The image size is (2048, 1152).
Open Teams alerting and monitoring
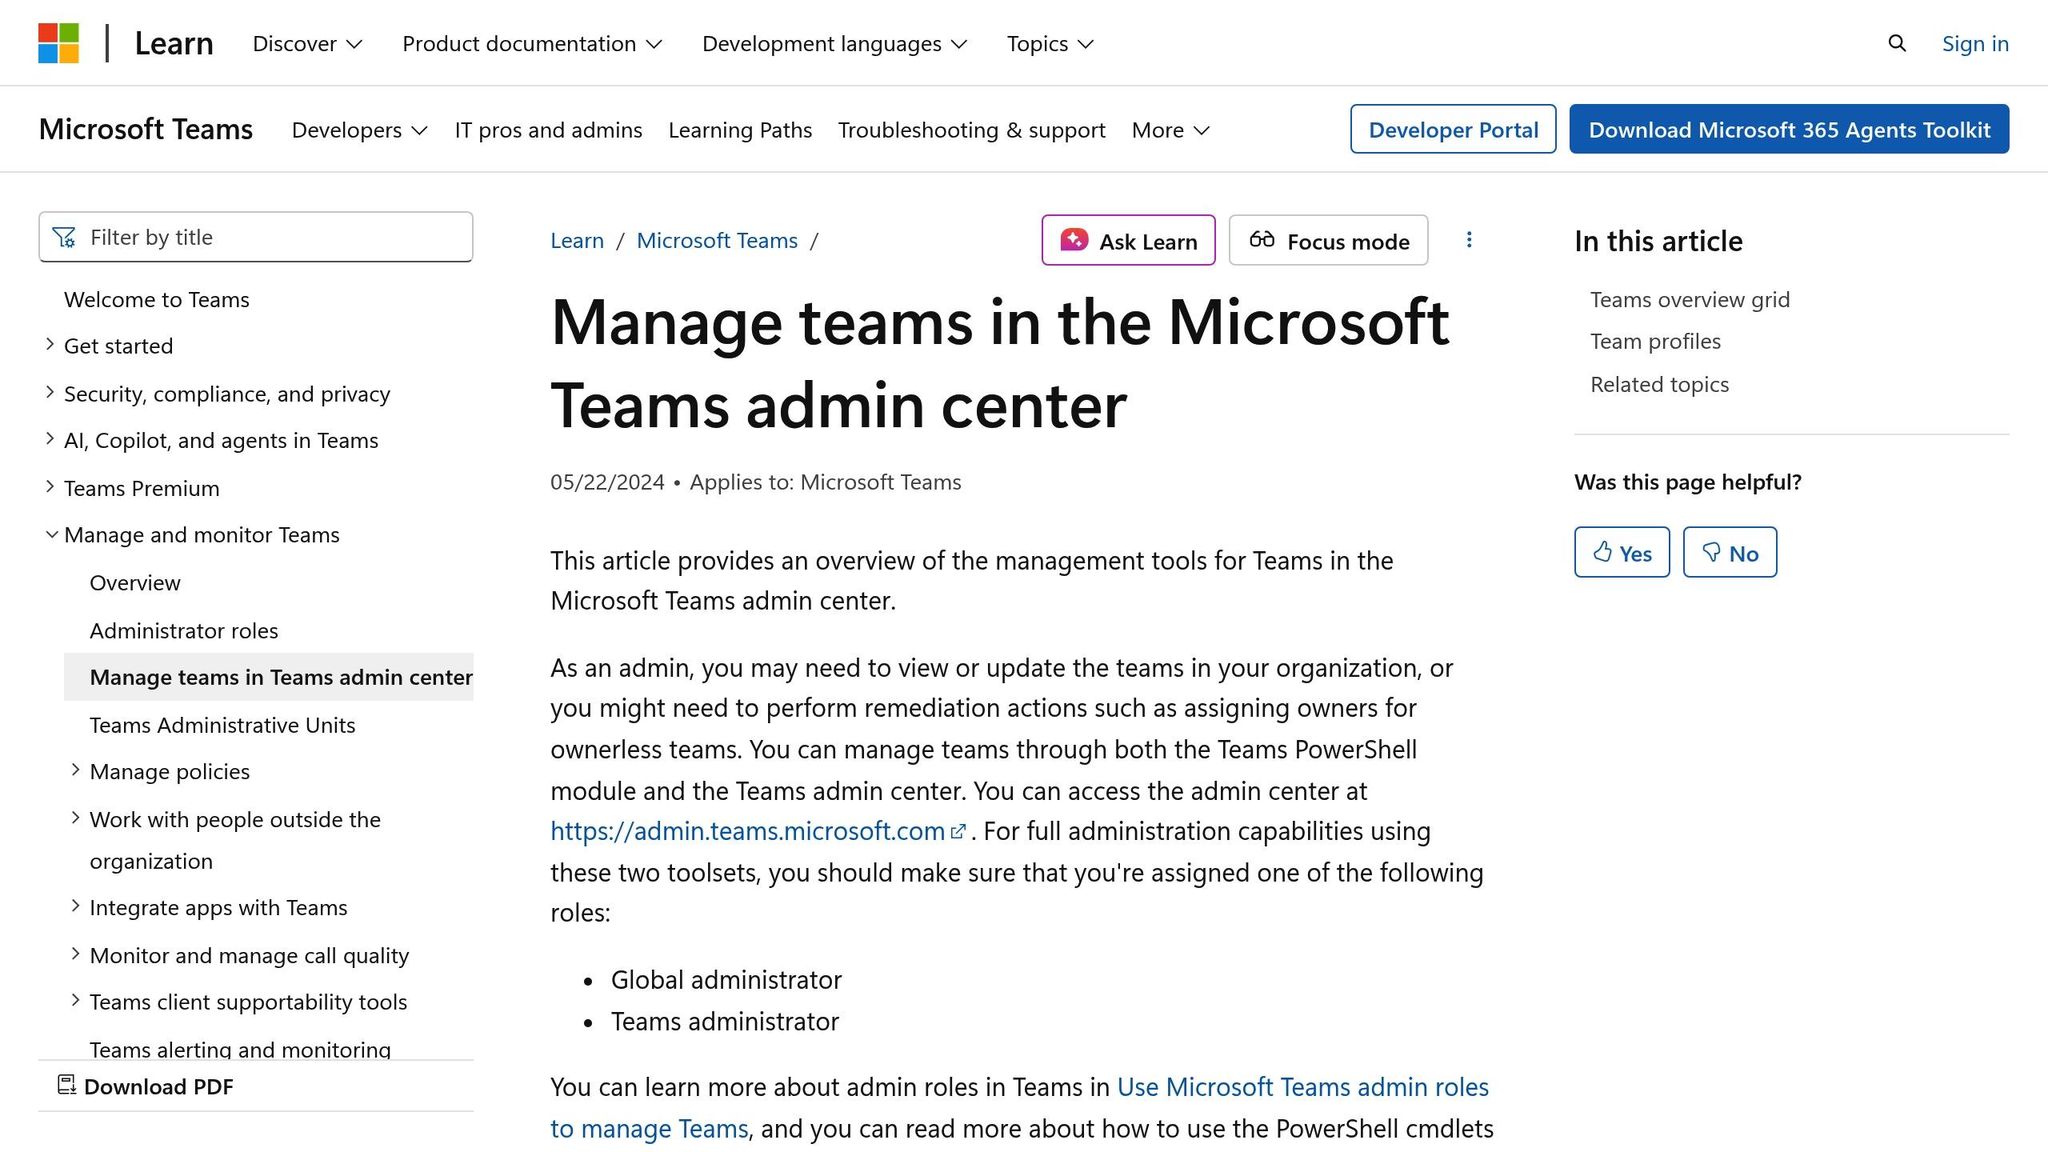240,1048
